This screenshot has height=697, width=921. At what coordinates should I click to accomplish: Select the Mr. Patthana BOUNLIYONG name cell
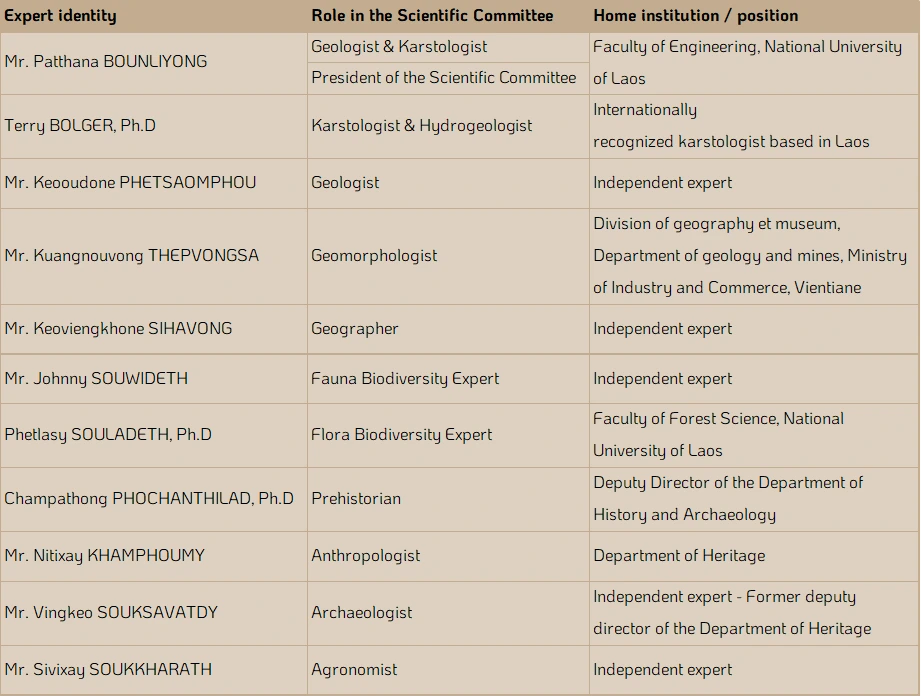(x=154, y=63)
